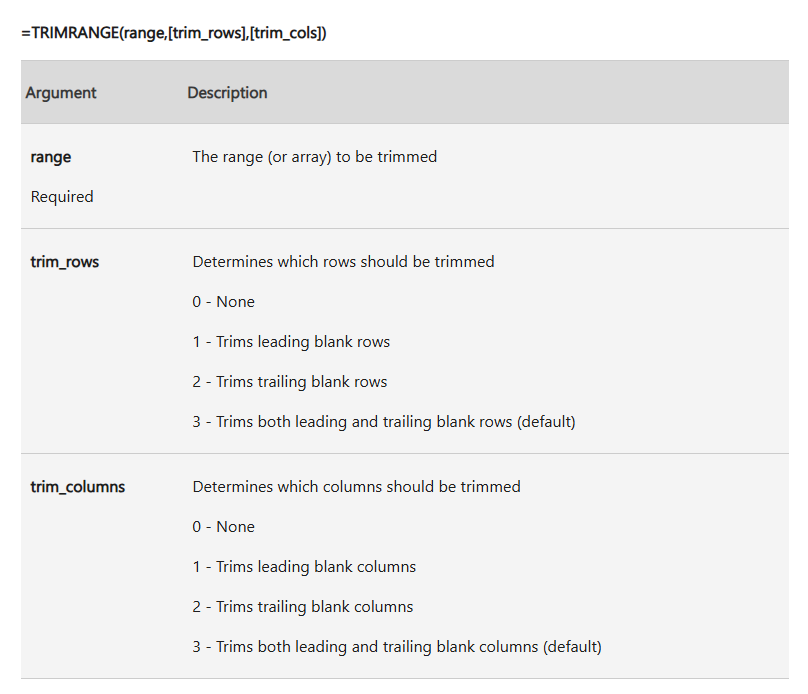Click "0 - None" under trim_columns
This screenshot has width=808, height=694.
point(223,527)
